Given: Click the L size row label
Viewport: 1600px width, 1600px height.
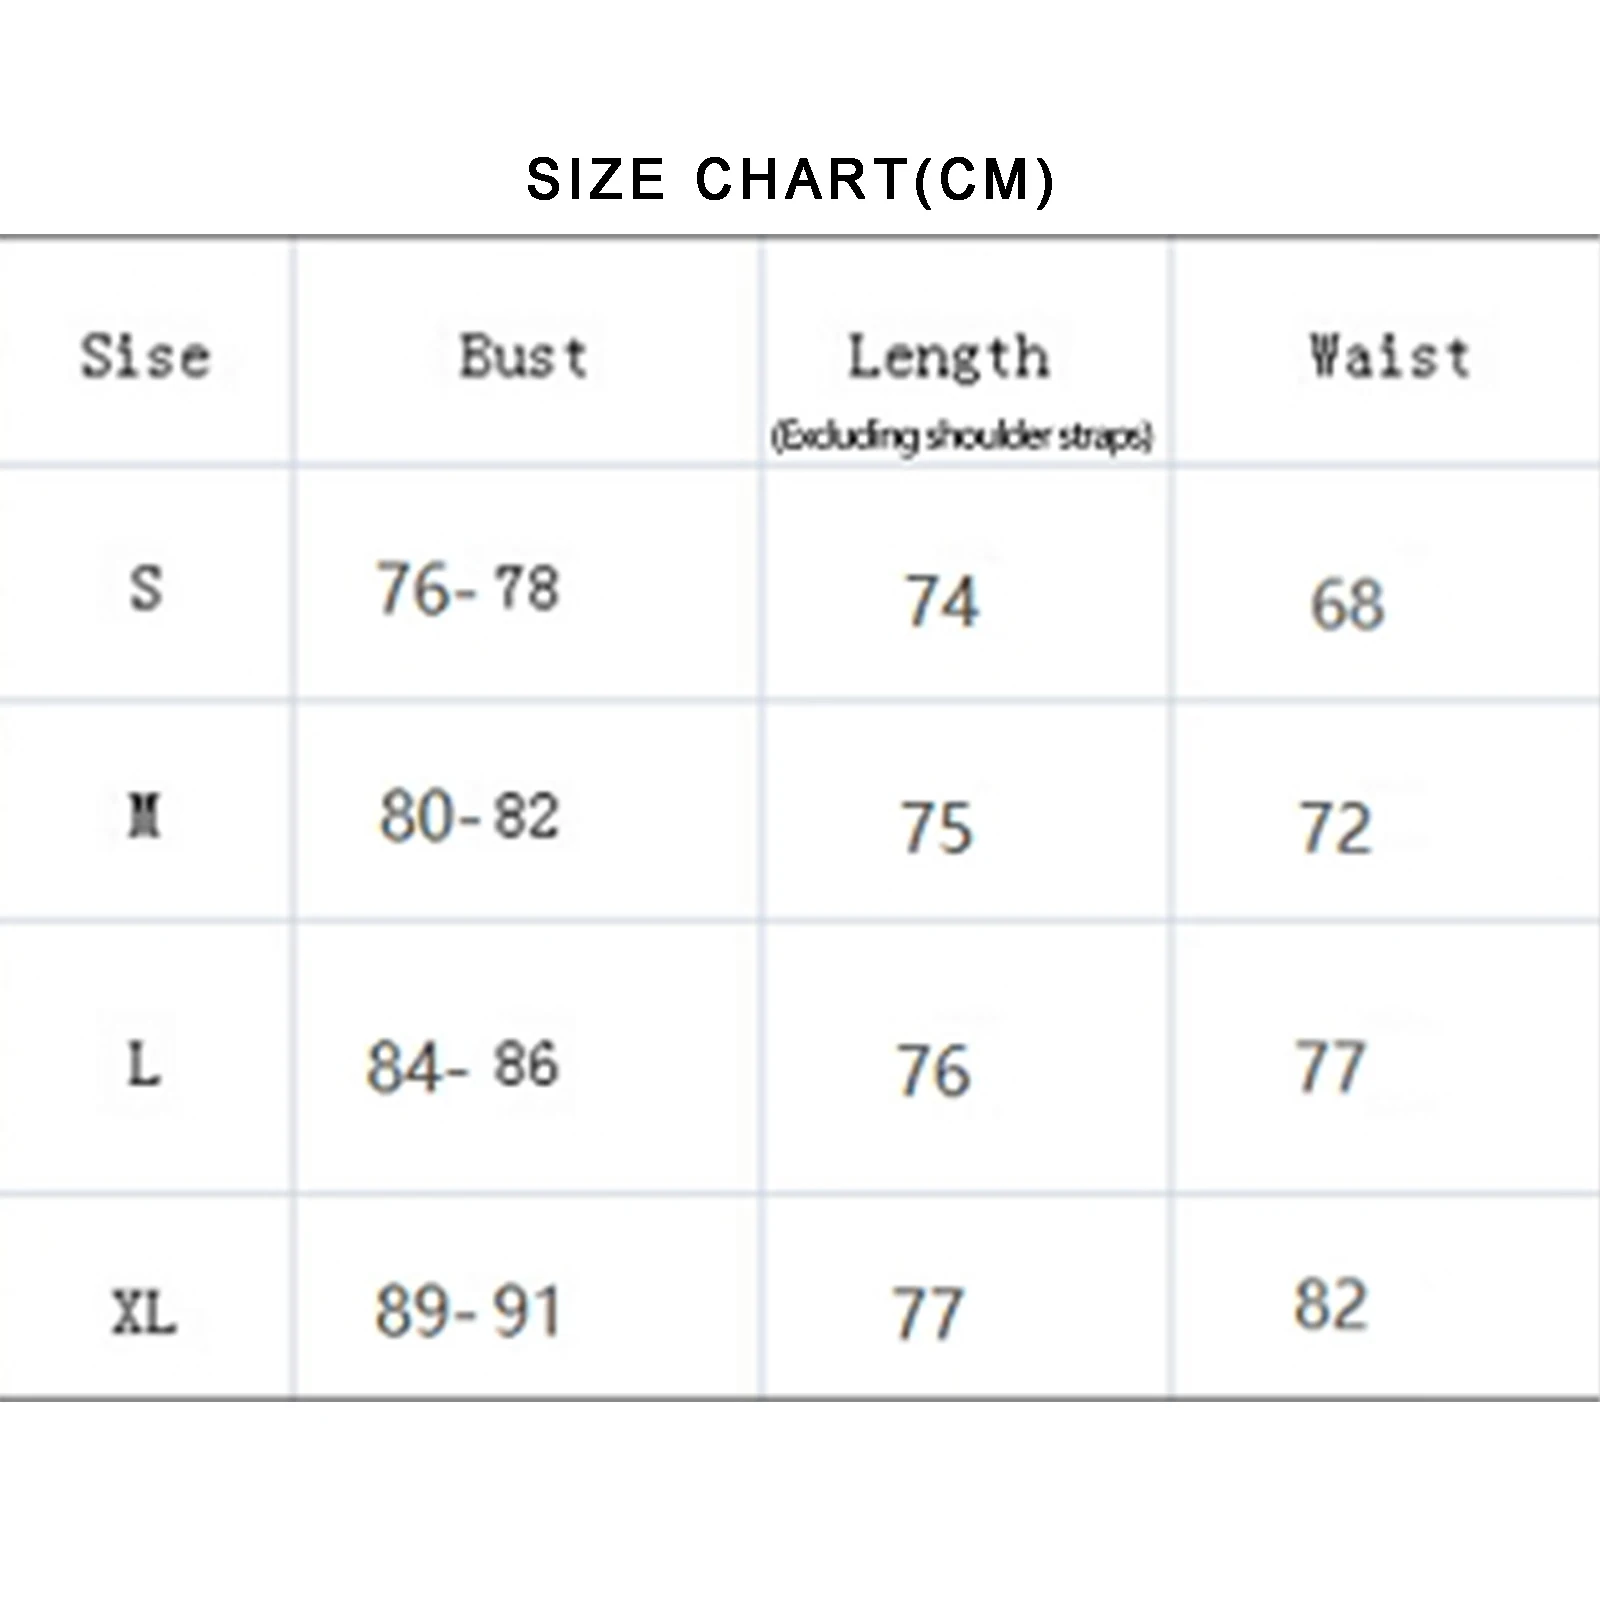Looking at the screenshot, I should [144, 1063].
